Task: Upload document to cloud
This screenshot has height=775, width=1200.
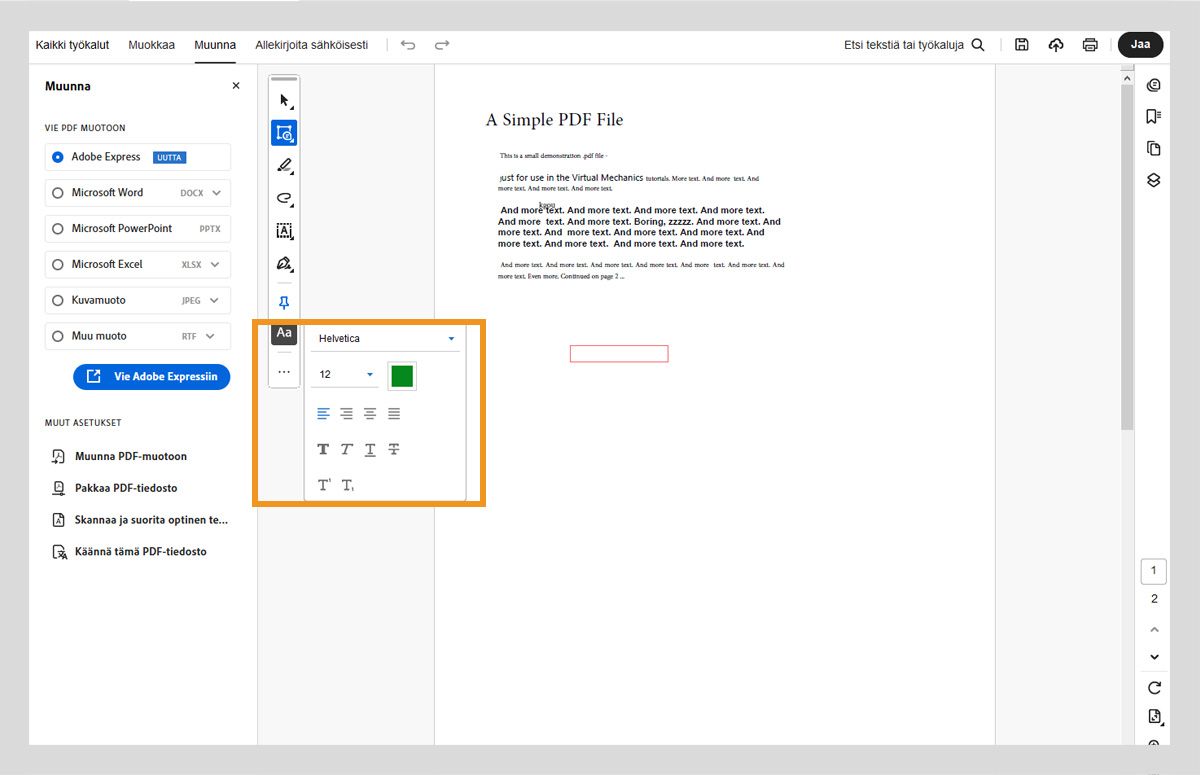Action: tap(1056, 45)
